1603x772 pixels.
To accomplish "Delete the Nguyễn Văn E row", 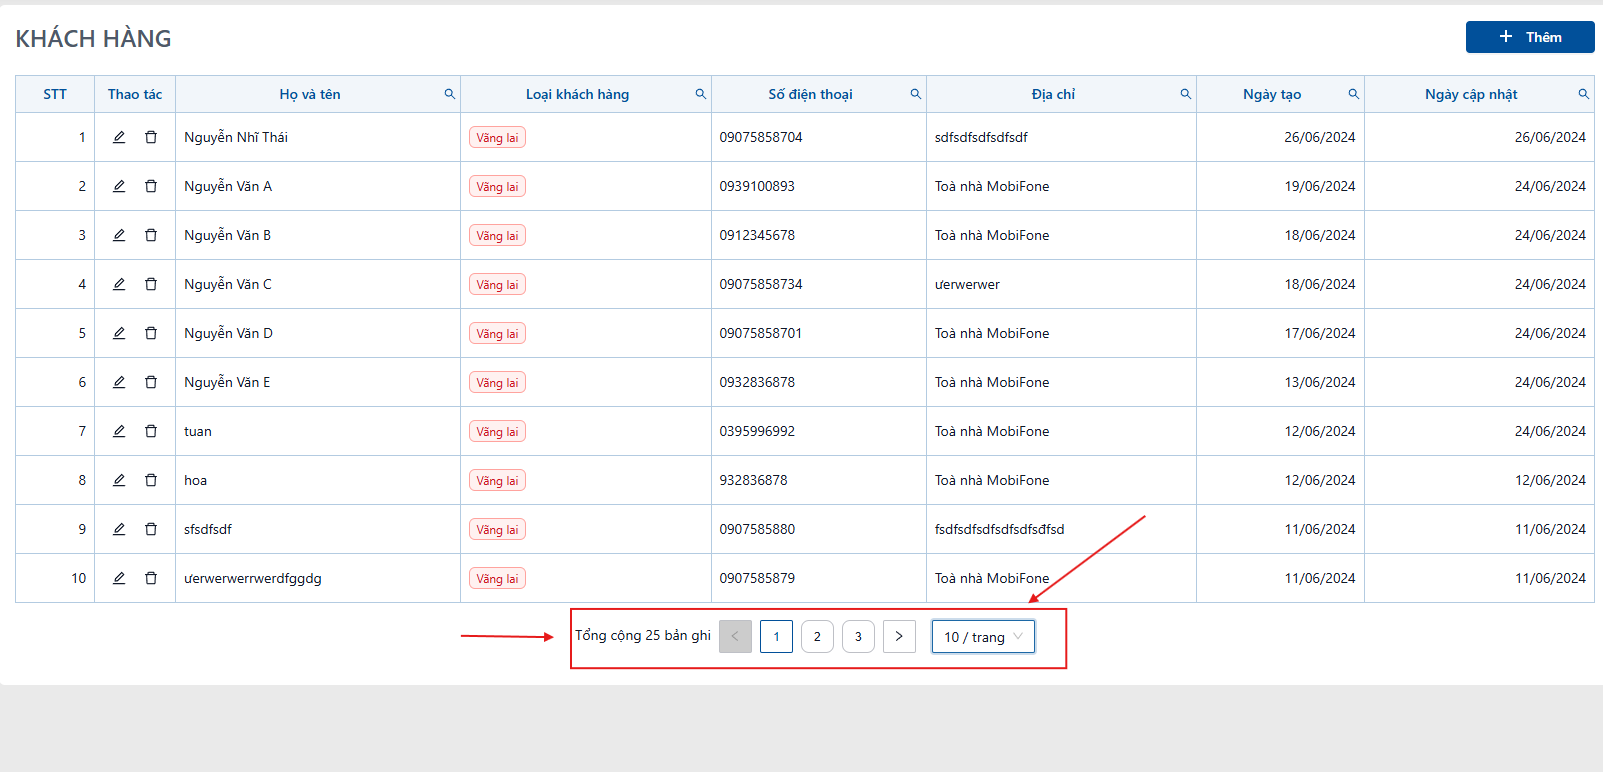I will (x=151, y=382).
